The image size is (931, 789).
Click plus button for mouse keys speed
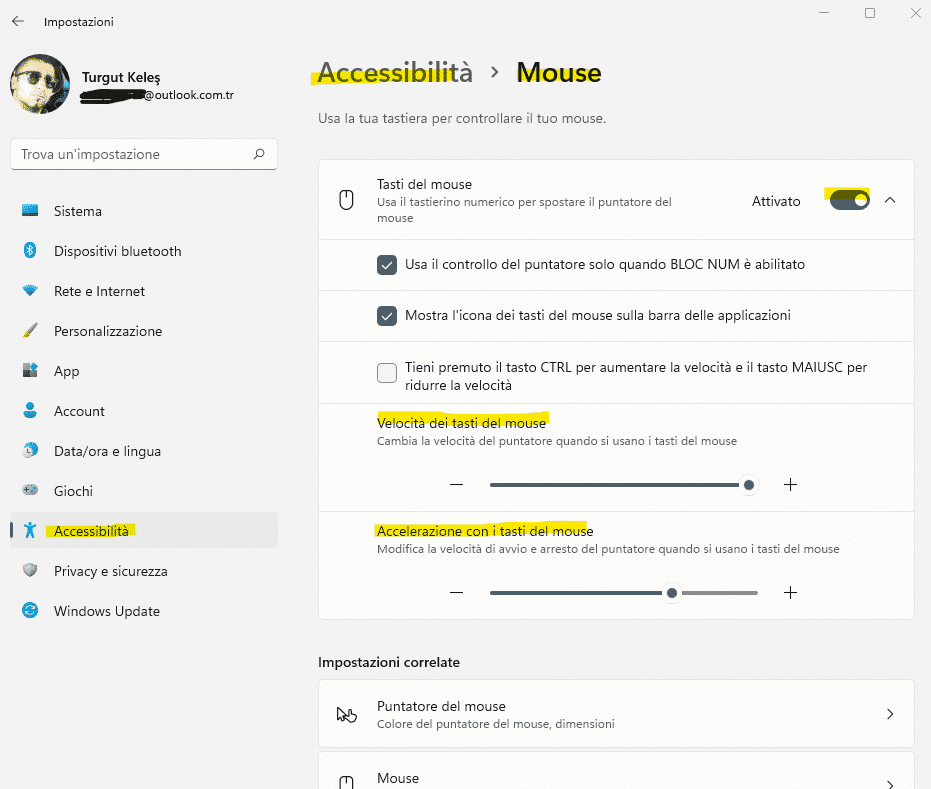[x=790, y=485]
